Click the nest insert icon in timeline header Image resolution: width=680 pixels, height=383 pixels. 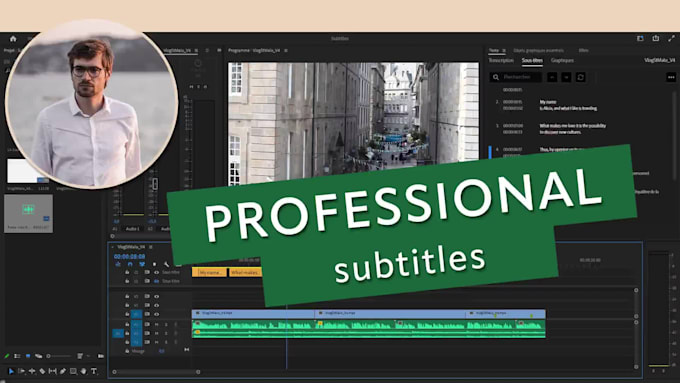(x=118, y=264)
